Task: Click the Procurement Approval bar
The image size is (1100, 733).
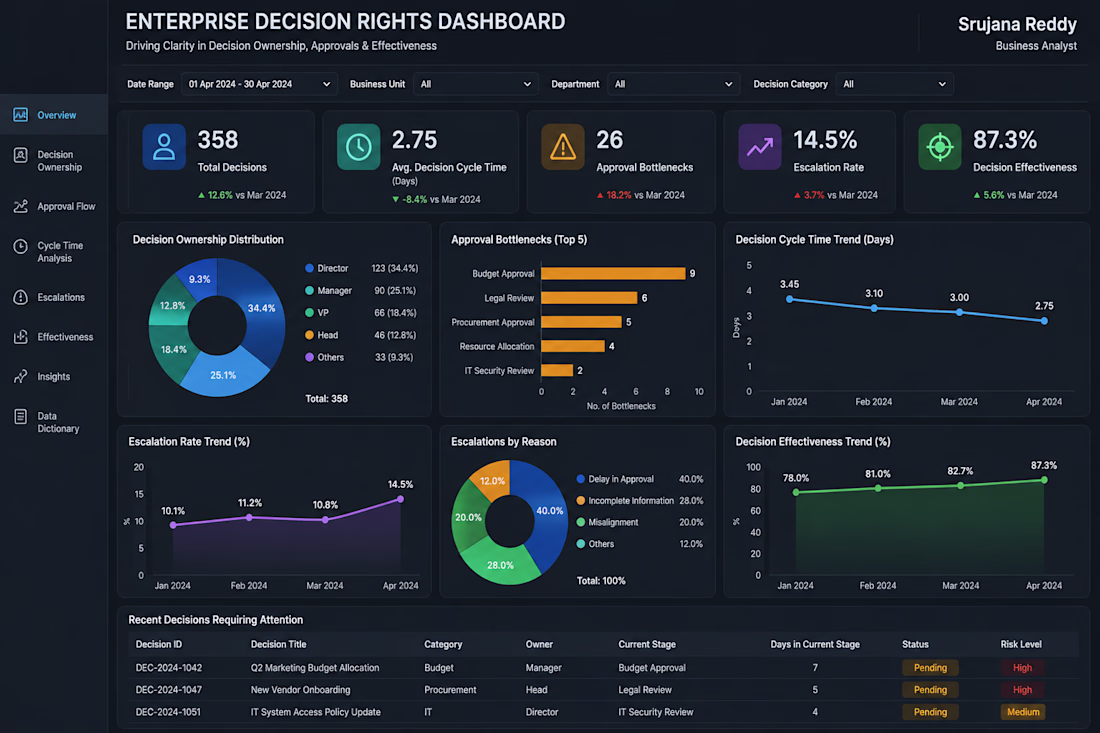Action: click(582, 322)
